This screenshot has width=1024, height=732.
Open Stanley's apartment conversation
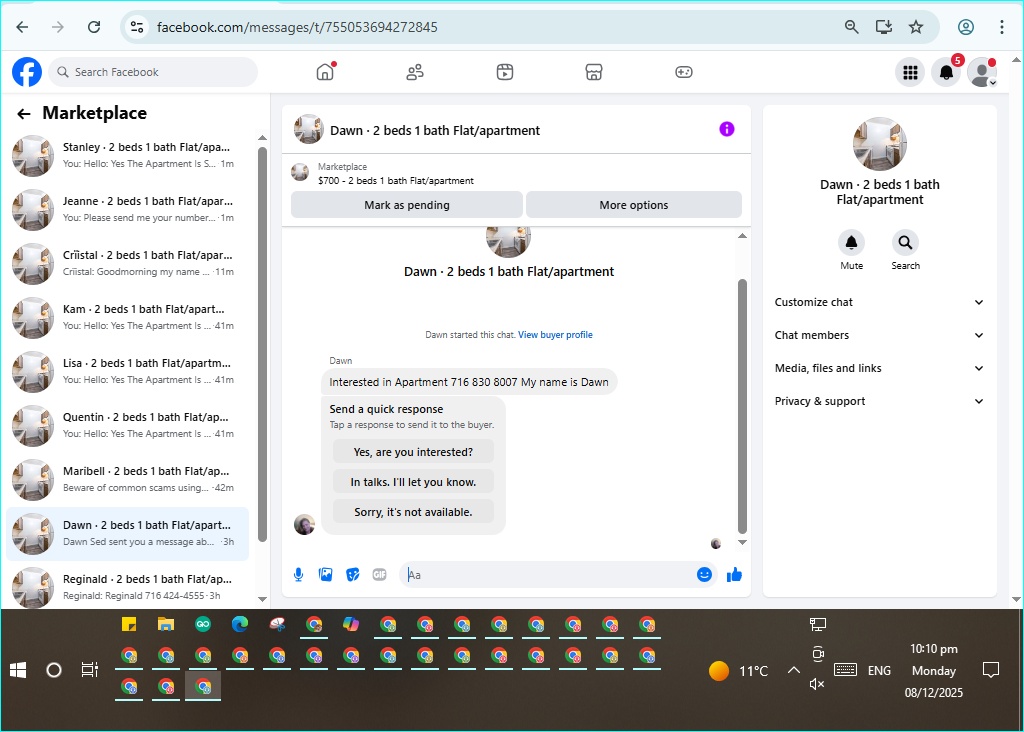click(128, 155)
